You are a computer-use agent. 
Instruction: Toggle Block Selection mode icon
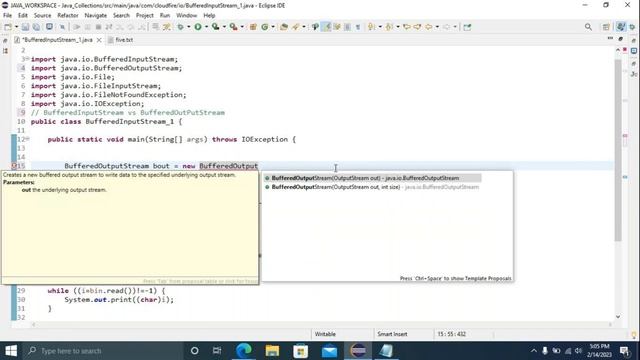point(347,27)
